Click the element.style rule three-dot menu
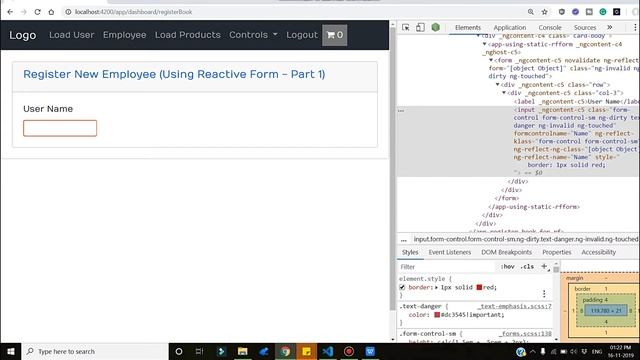Image resolution: width=640 pixels, height=360 pixels. point(544,294)
